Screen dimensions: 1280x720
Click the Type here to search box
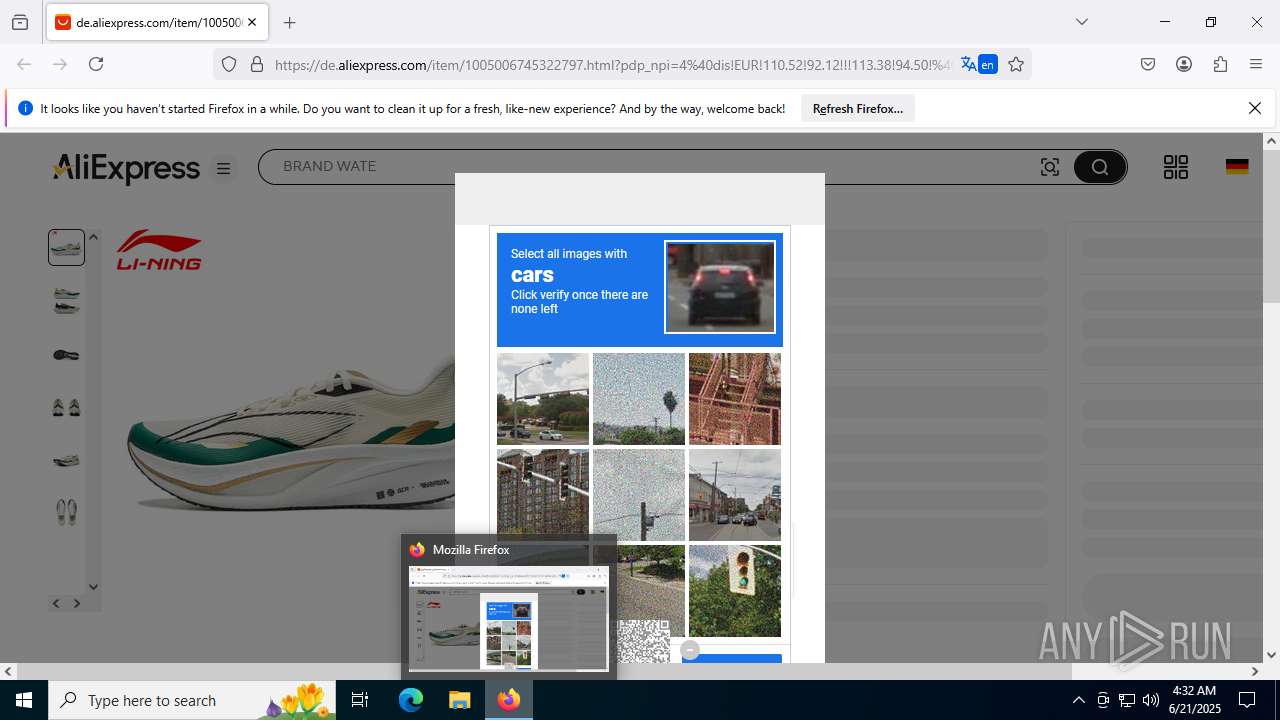[192, 700]
